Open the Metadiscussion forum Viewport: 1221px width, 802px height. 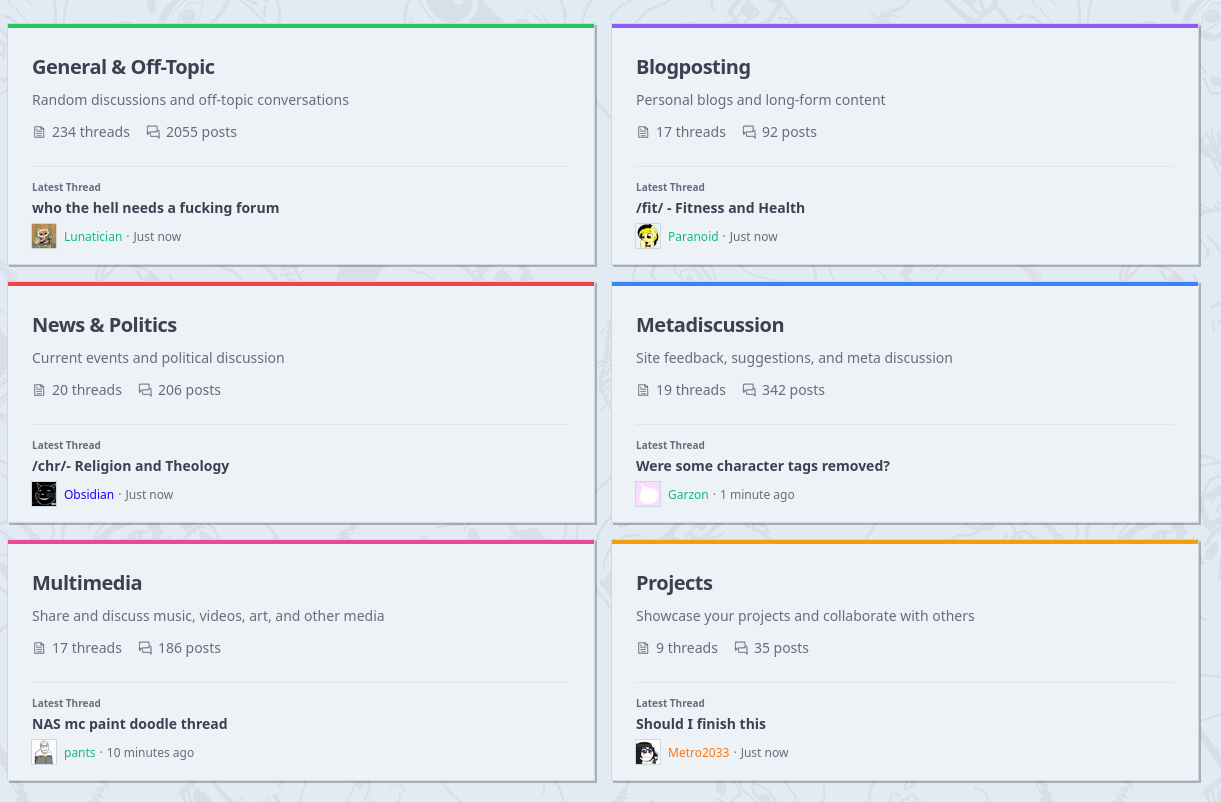710,325
